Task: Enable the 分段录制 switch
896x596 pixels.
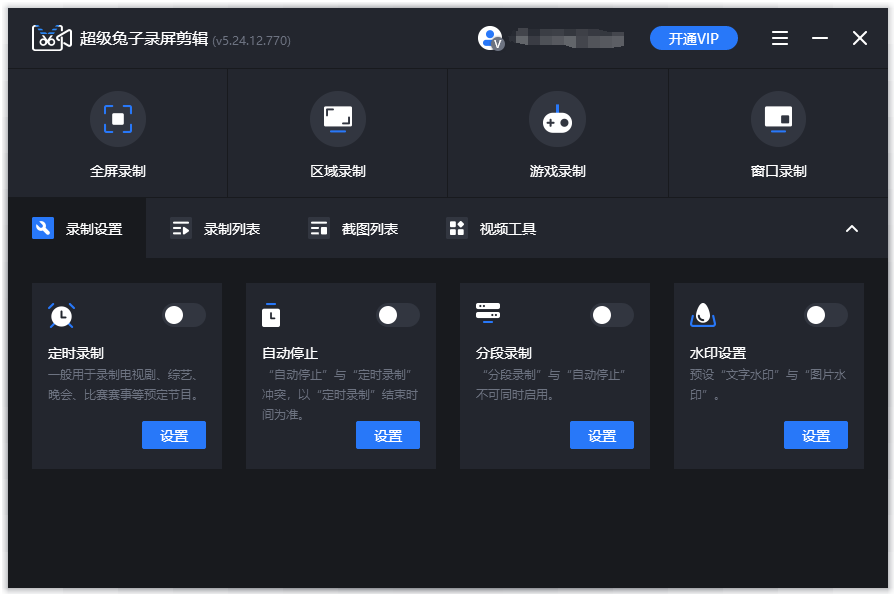Action: coord(612,315)
